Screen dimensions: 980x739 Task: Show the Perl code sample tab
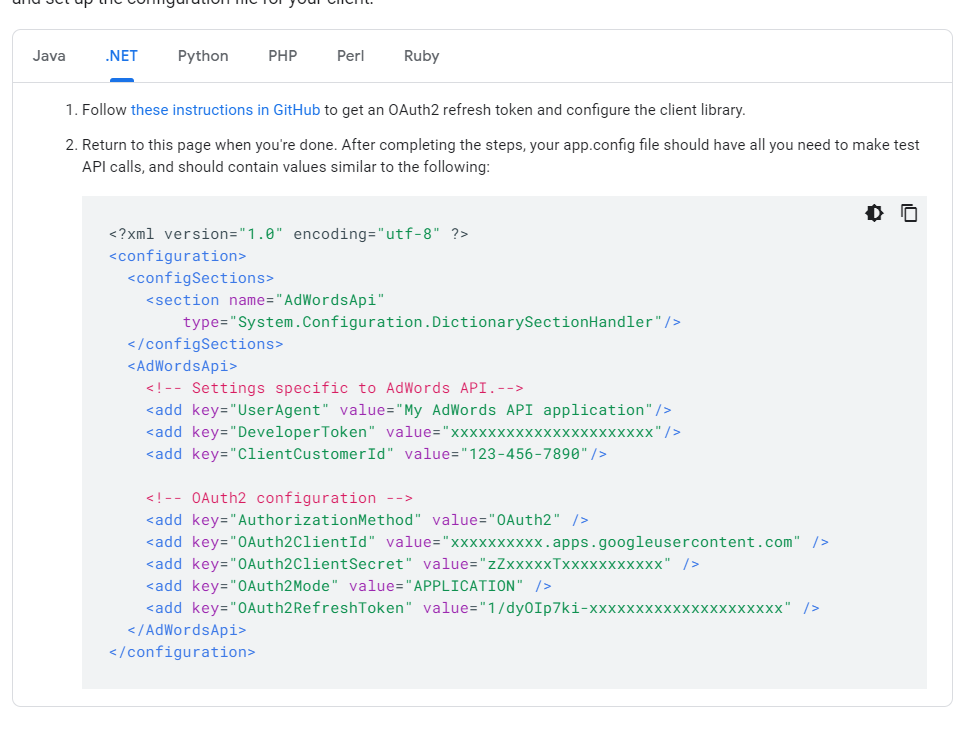pos(351,56)
